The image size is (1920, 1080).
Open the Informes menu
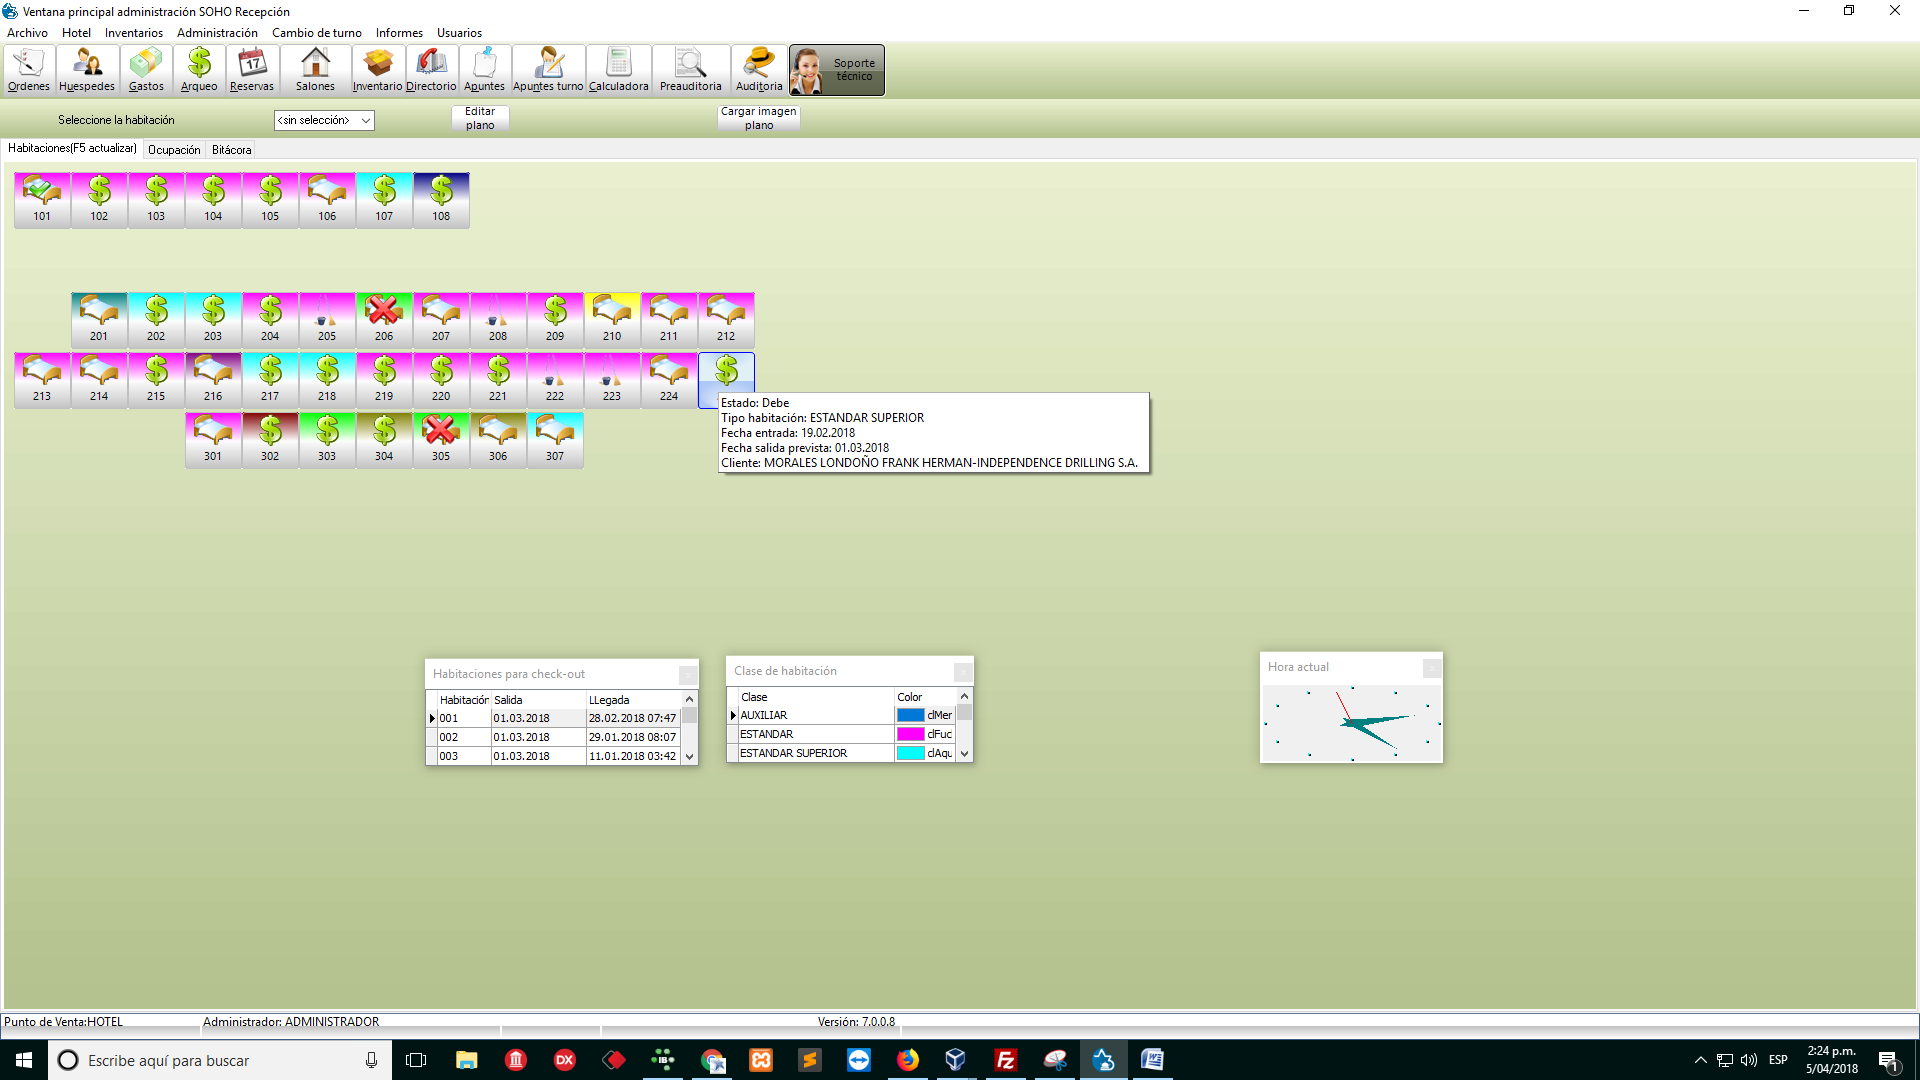point(399,33)
